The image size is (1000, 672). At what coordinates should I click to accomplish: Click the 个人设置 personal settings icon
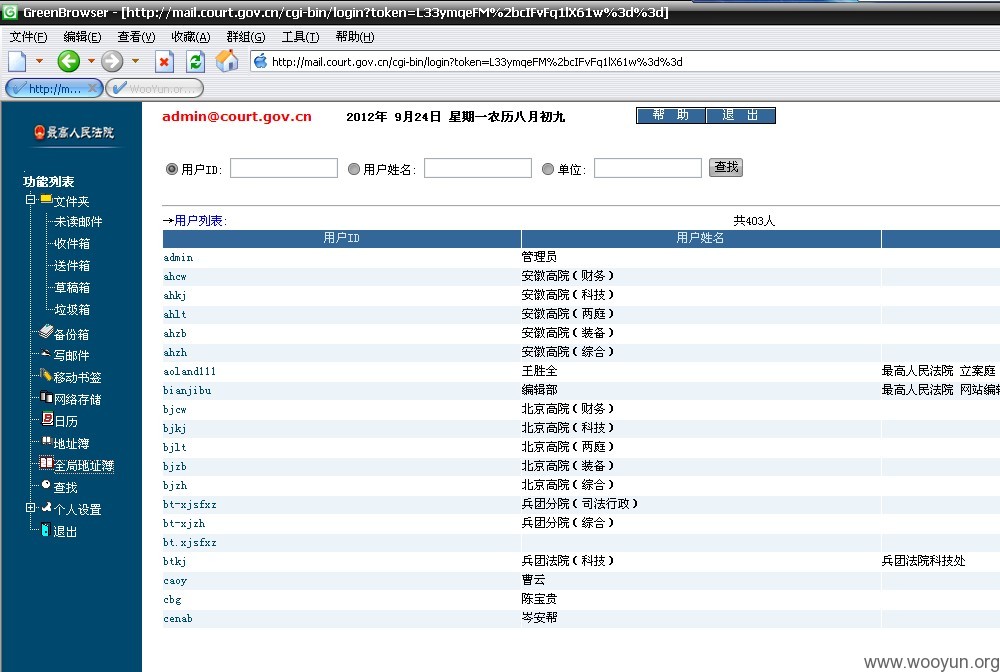click(47, 508)
